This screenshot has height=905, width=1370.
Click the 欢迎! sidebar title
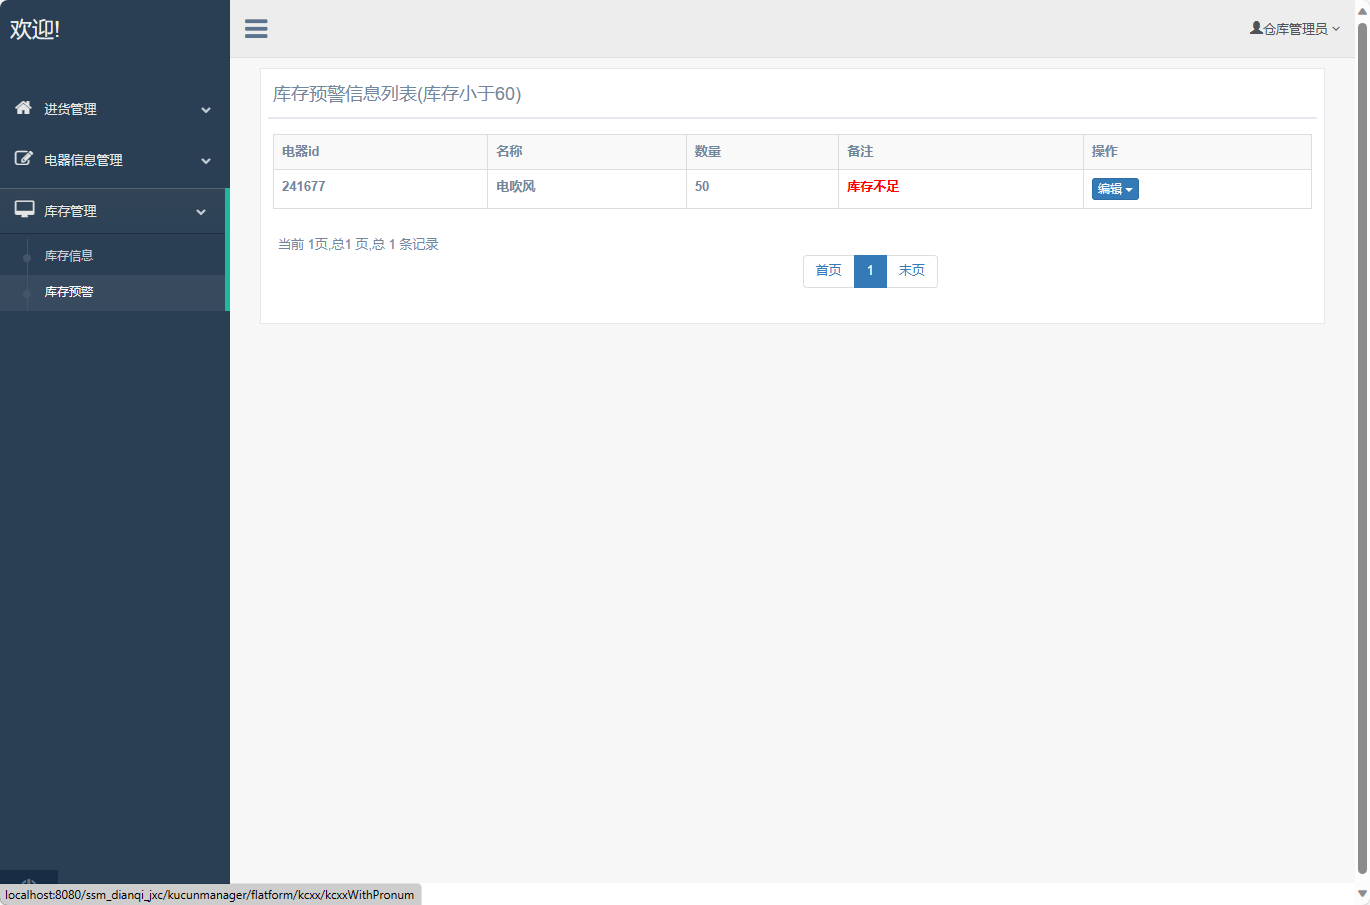[x=35, y=29]
